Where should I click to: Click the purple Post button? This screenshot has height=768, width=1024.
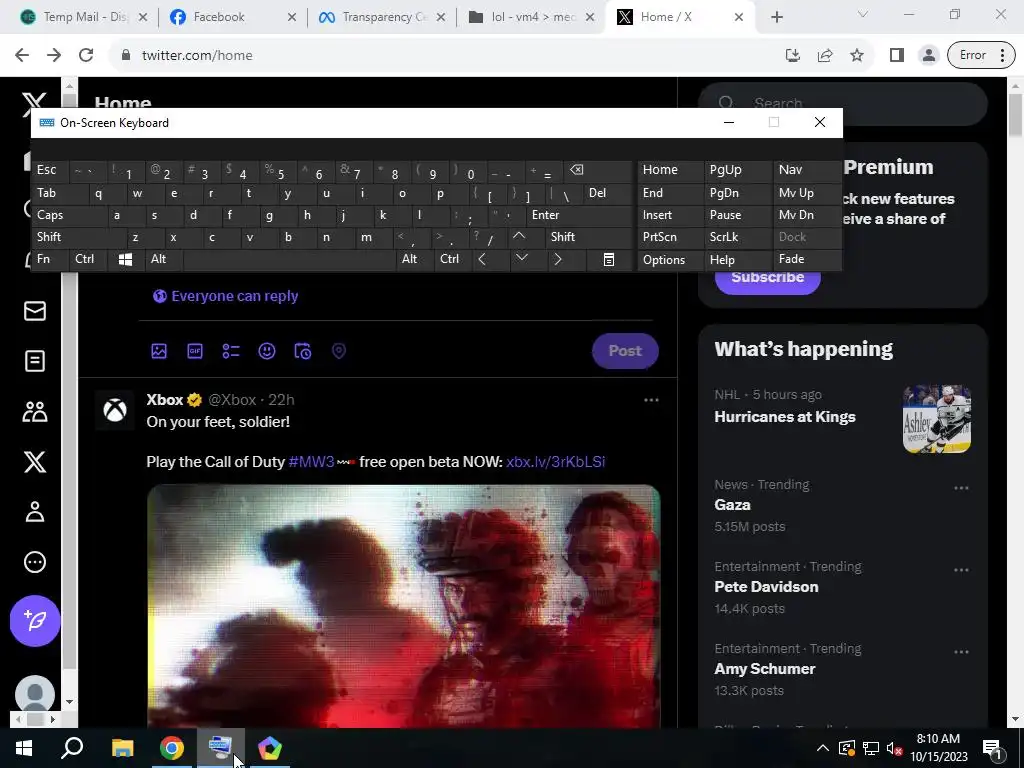tap(625, 351)
